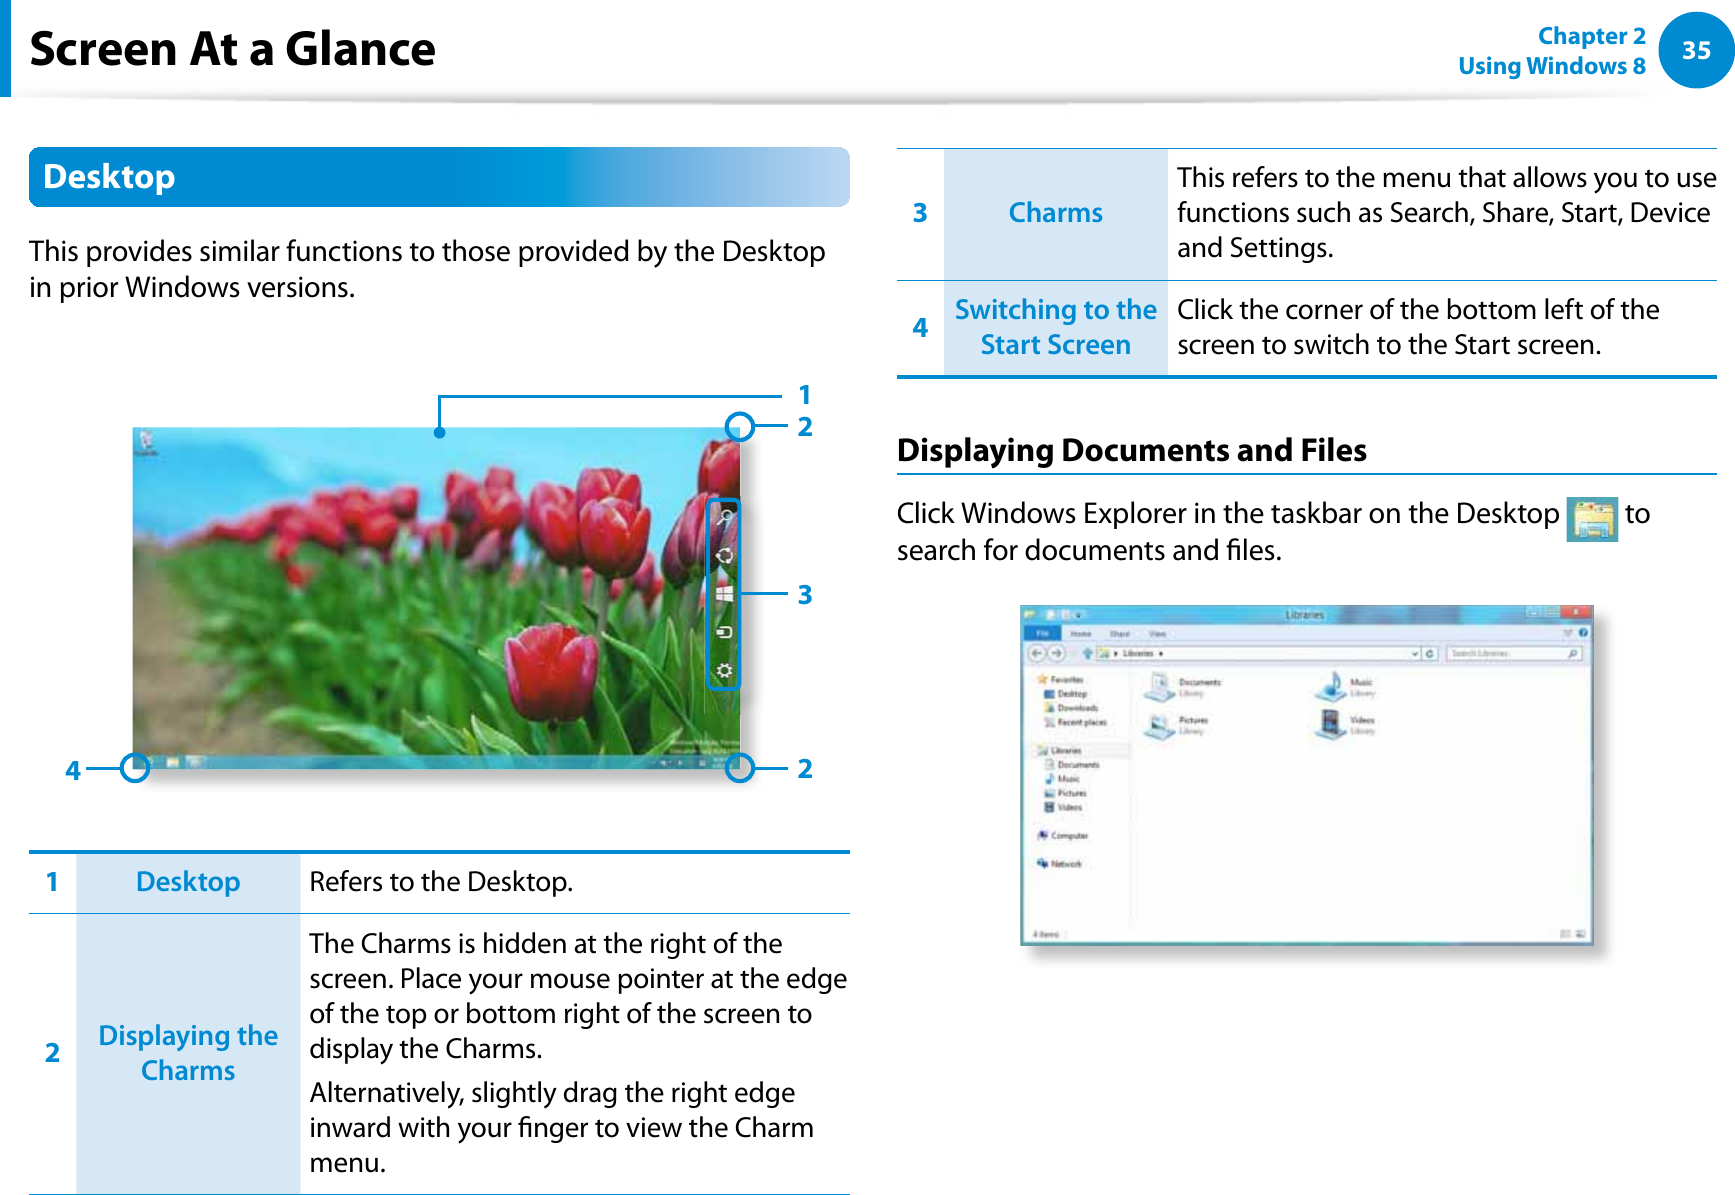The width and height of the screenshot is (1735, 1195).
Task: Close the Libraries window
Action: [1576, 613]
